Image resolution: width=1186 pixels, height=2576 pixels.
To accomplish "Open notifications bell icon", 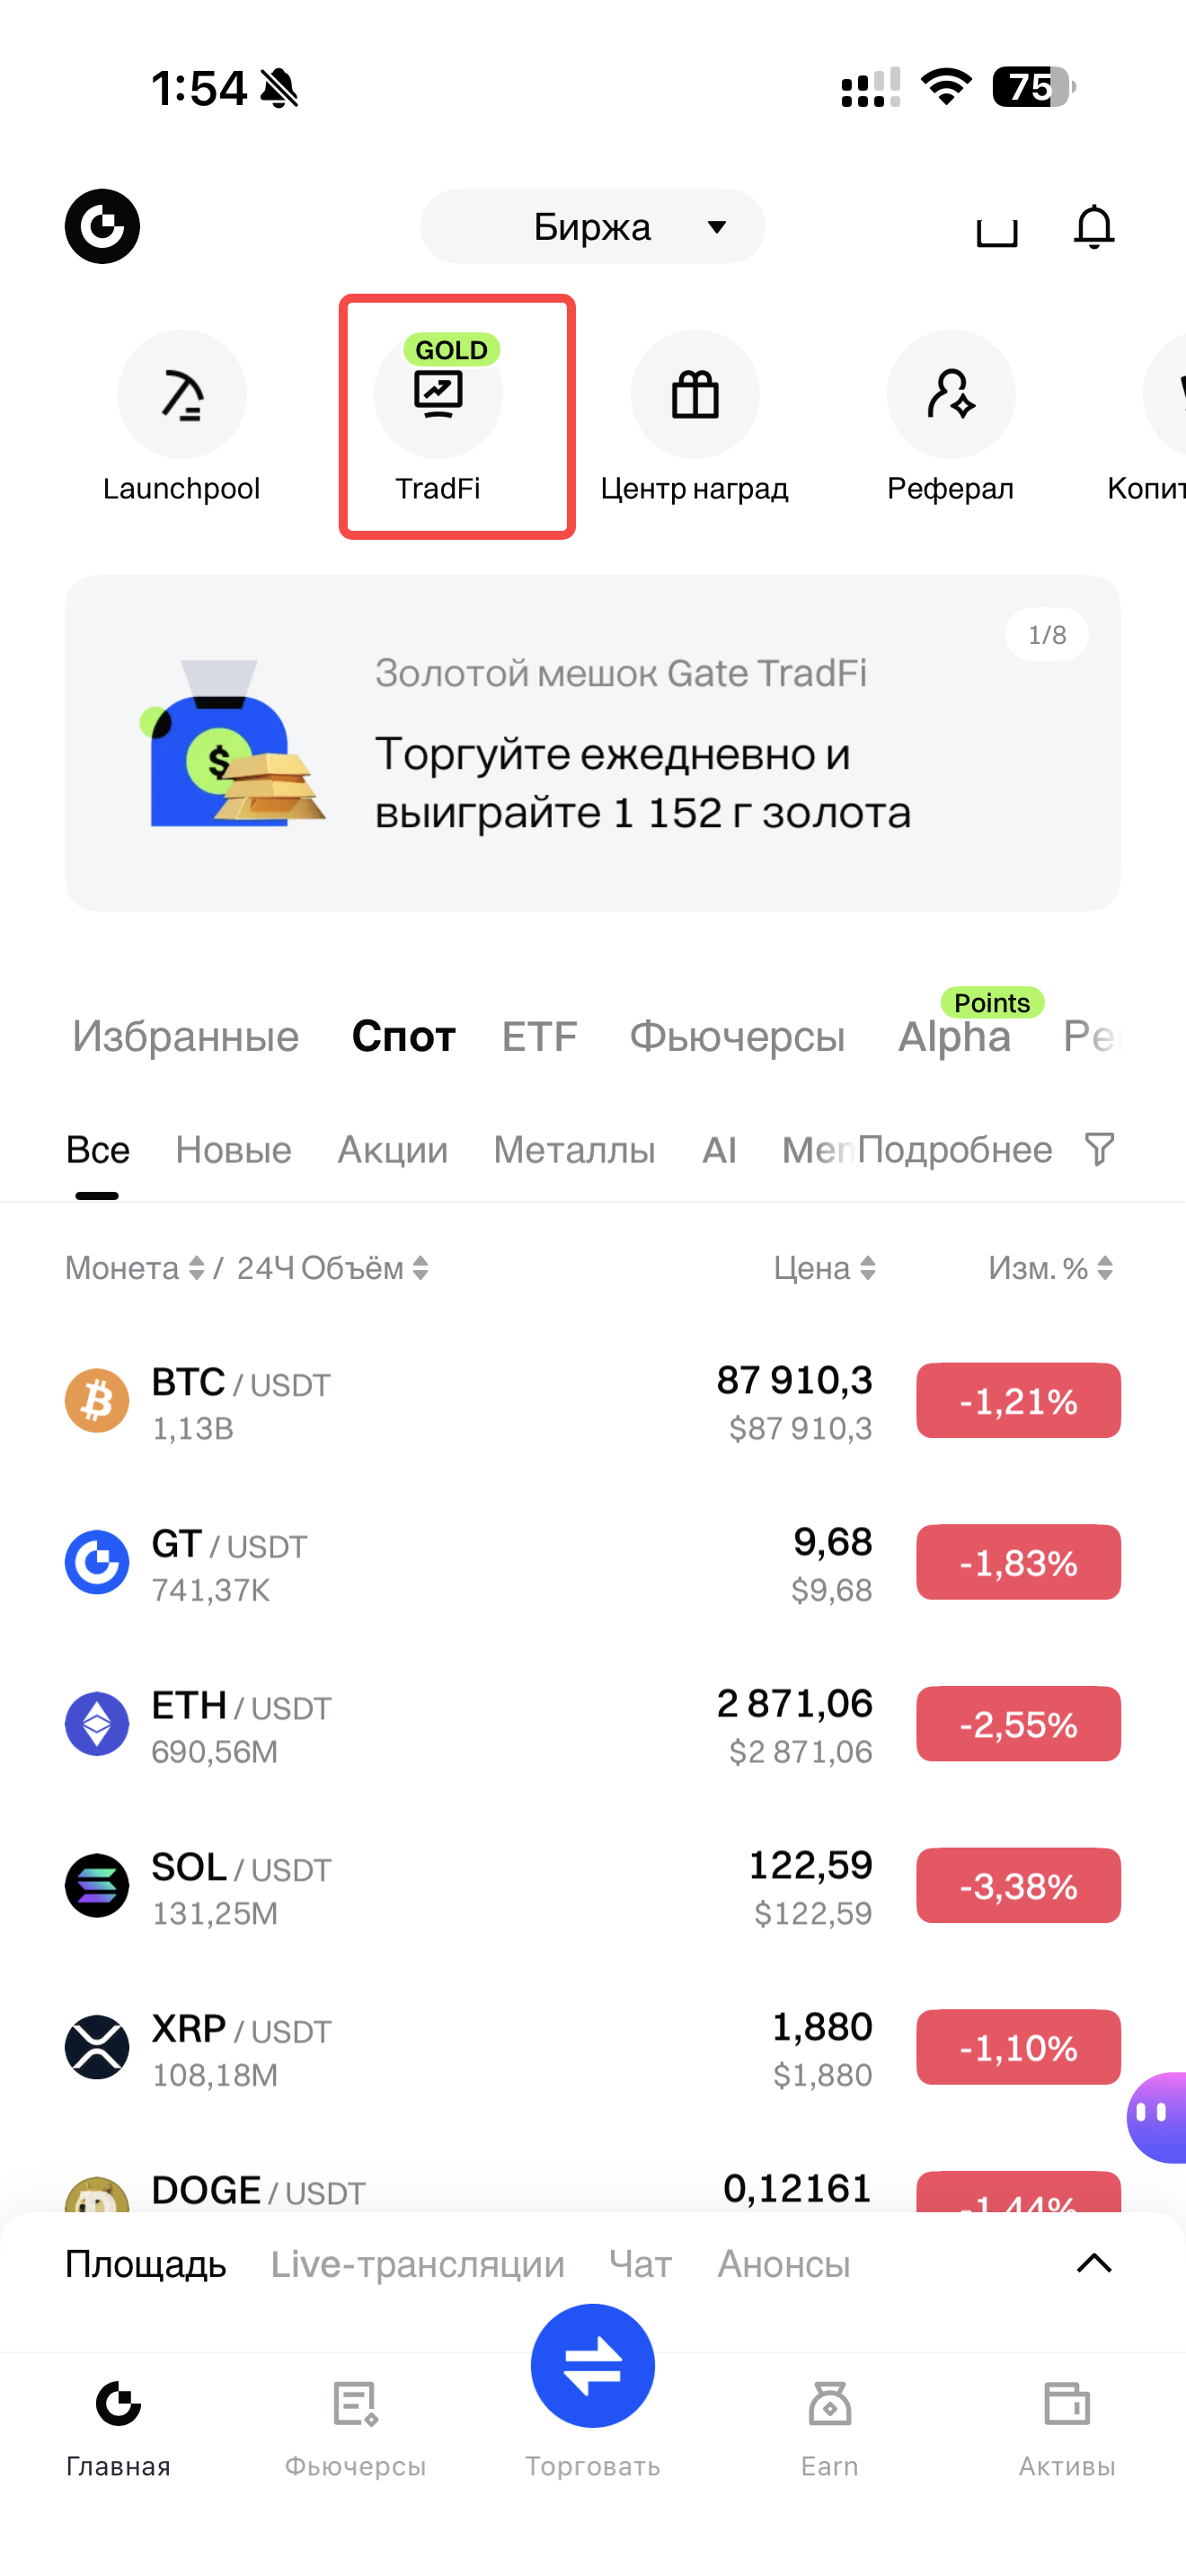I will (1094, 227).
